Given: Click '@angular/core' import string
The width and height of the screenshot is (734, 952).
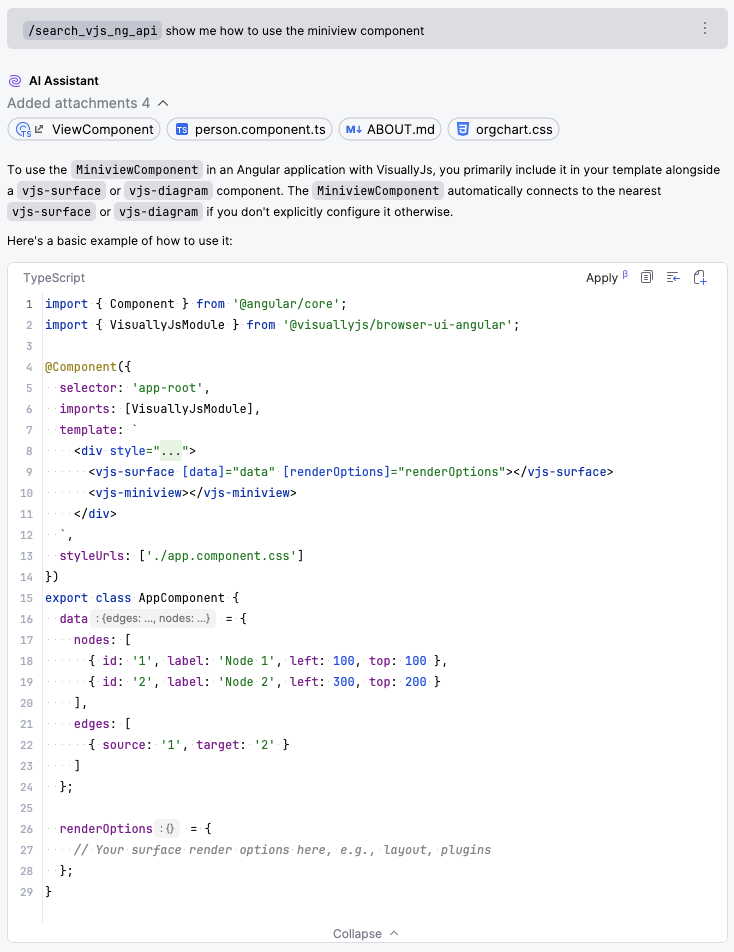Looking at the screenshot, I should [x=286, y=304].
